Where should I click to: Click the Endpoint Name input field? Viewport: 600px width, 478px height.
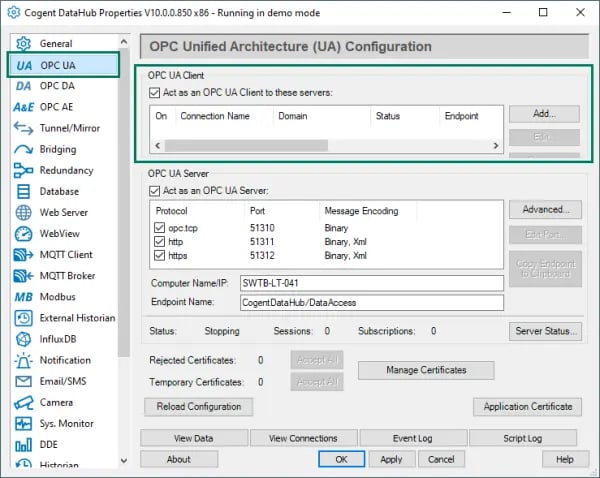tap(372, 303)
